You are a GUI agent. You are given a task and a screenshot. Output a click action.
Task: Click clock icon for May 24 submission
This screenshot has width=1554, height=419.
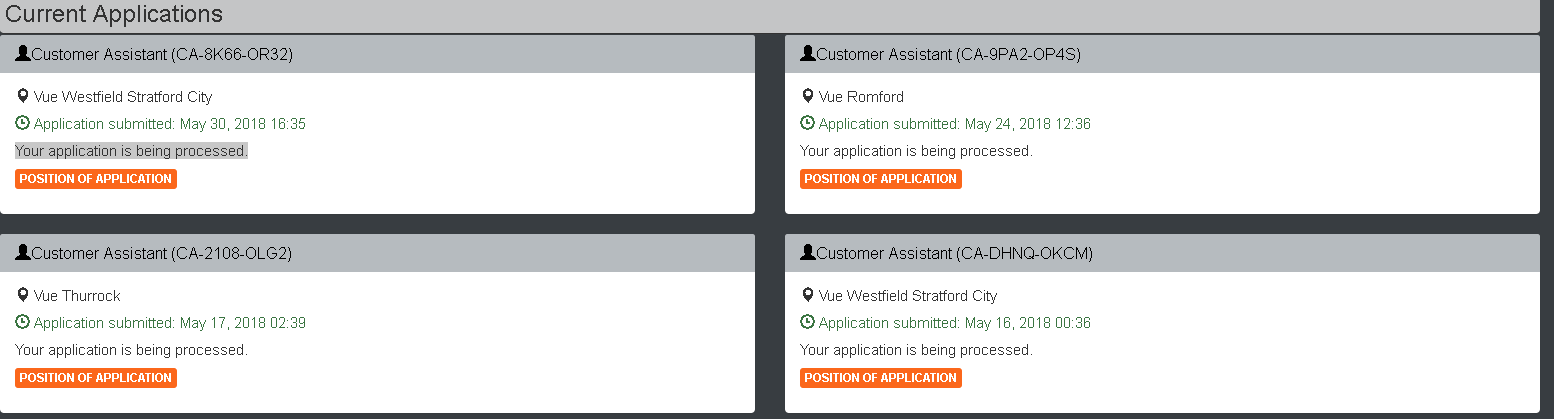(808, 124)
